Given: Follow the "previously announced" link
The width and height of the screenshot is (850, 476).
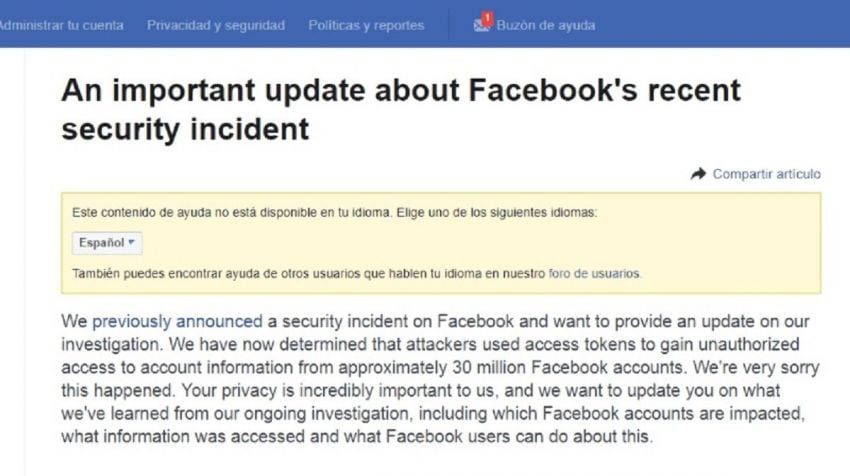Looking at the screenshot, I should click(177, 322).
